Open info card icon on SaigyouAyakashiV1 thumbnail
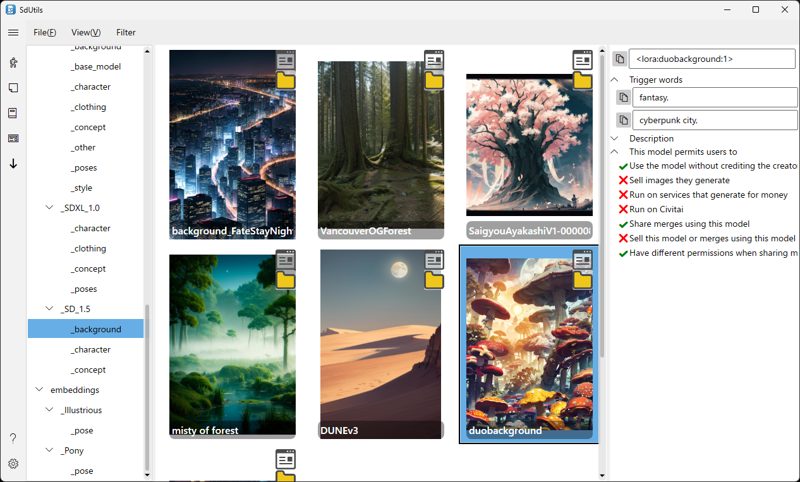 pos(582,60)
